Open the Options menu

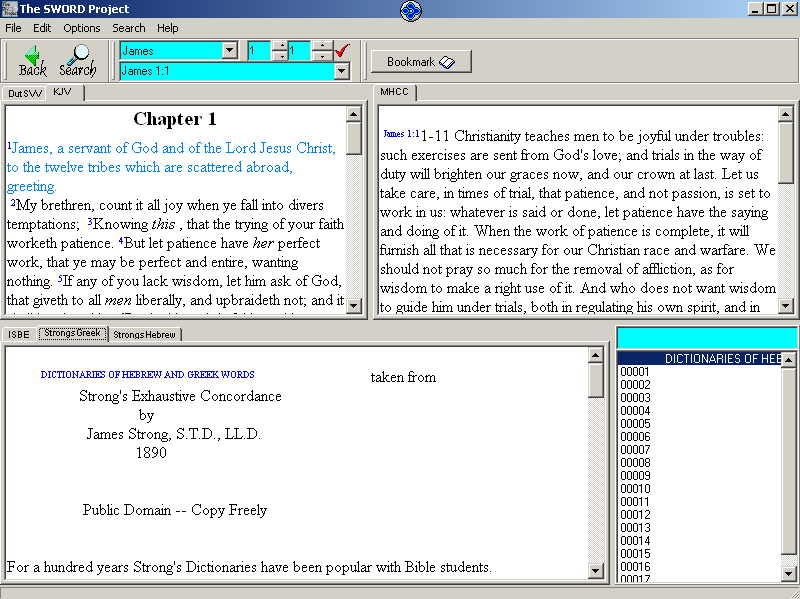click(x=82, y=28)
